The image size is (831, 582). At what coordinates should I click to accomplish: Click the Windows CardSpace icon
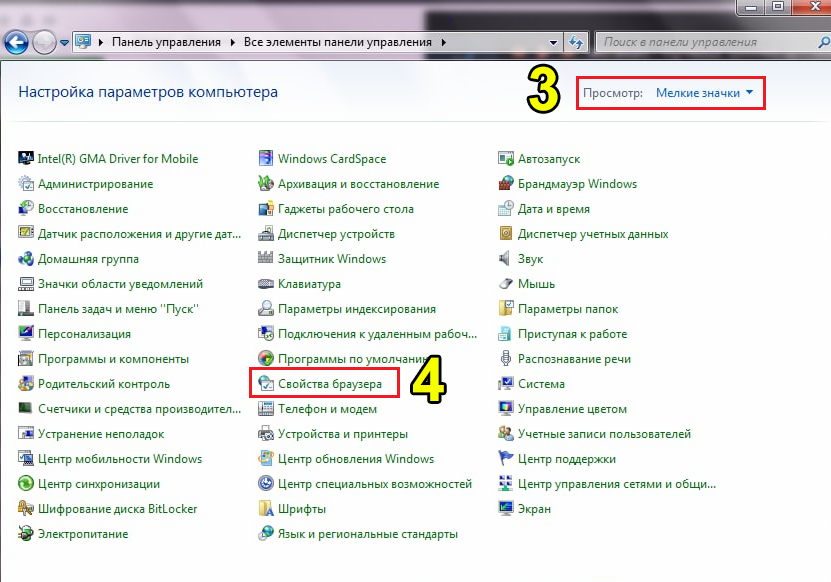tap(266, 158)
